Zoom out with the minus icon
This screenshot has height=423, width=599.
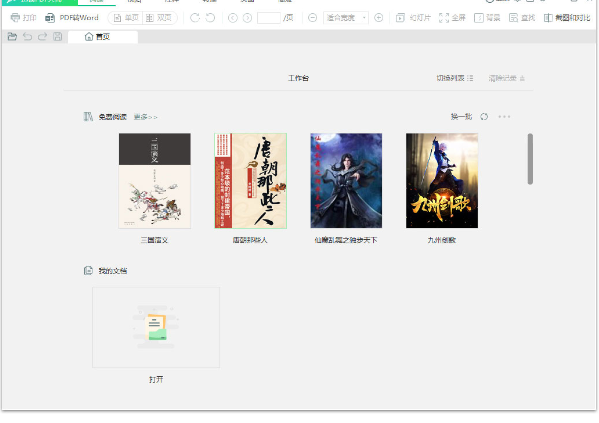coord(312,18)
